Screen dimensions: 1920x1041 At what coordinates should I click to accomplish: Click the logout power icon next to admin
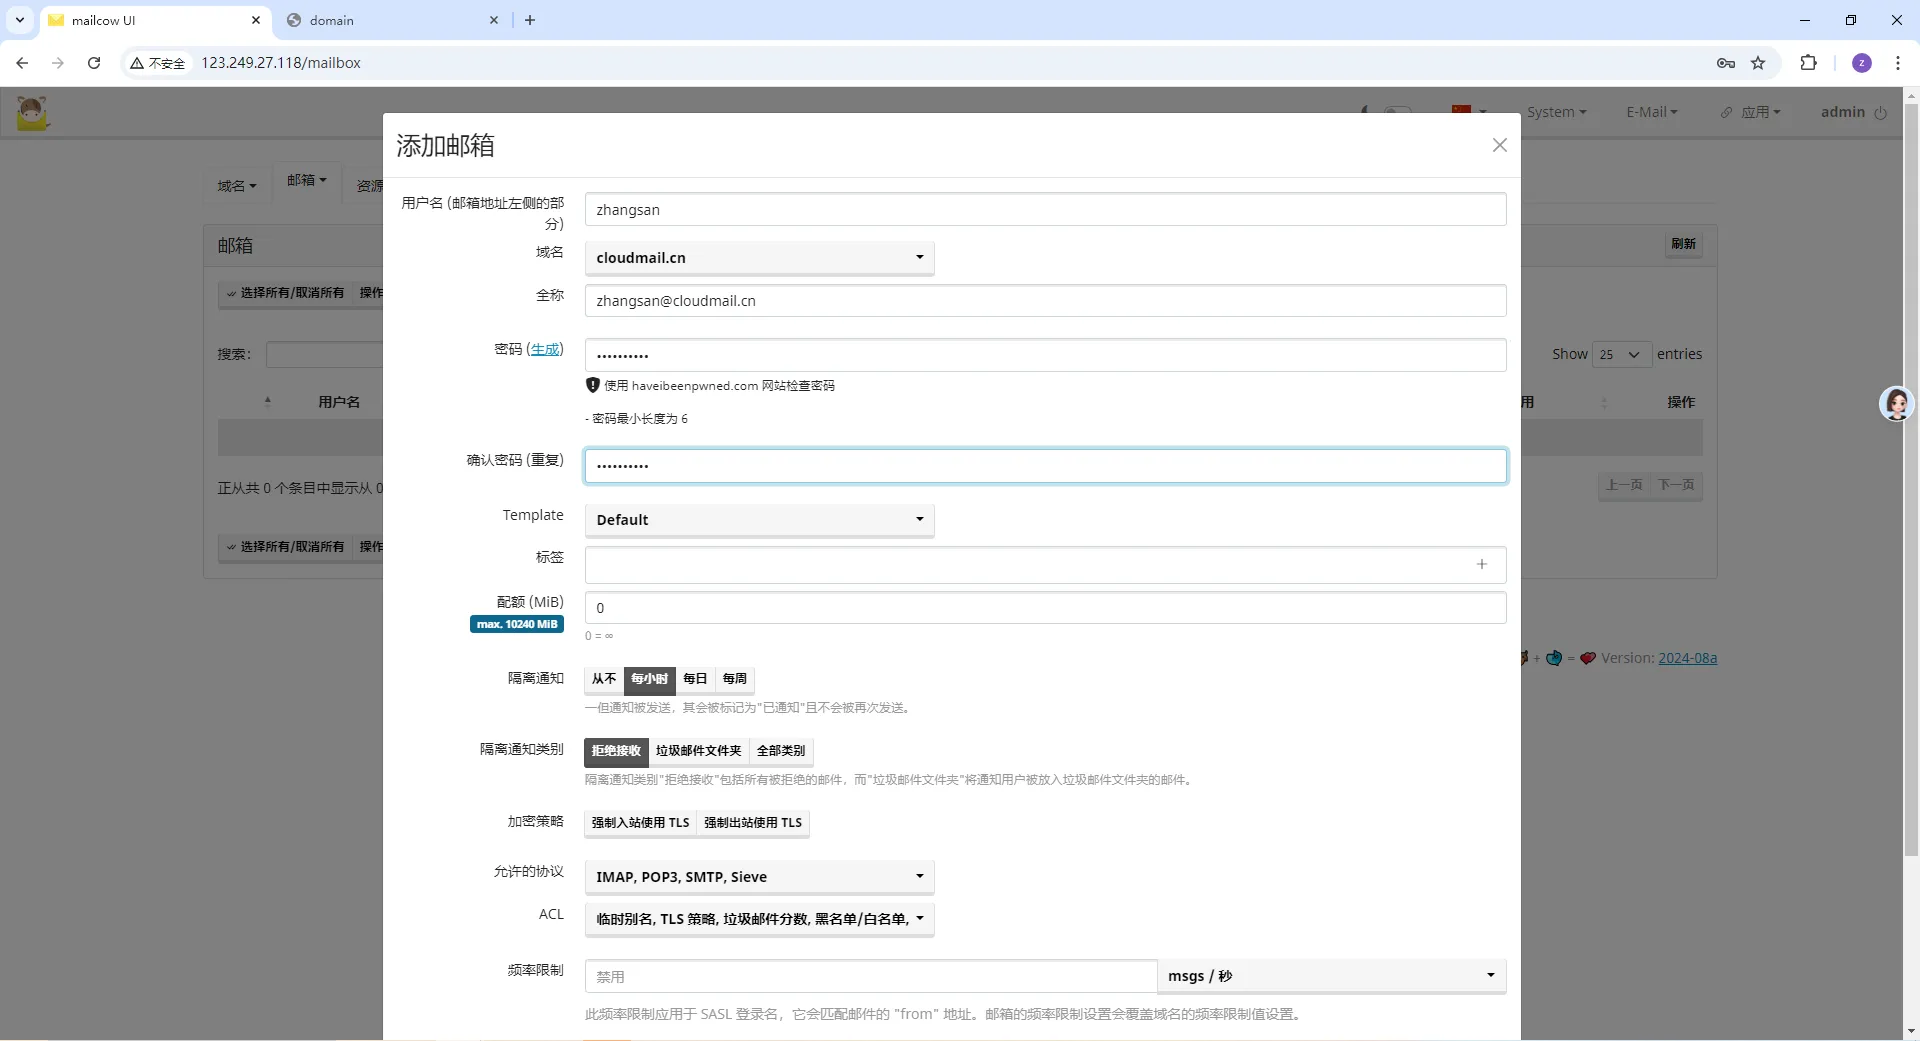[1880, 113]
